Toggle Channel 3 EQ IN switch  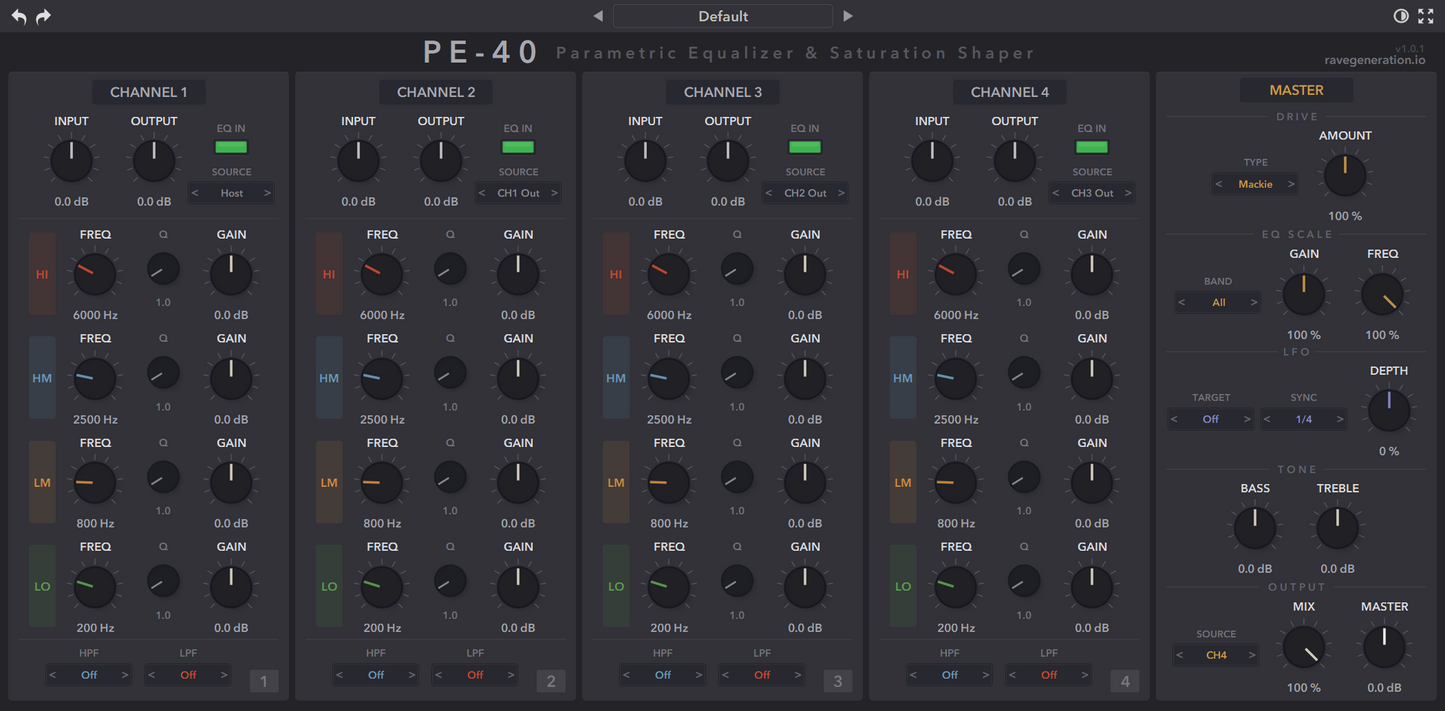pos(805,147)
